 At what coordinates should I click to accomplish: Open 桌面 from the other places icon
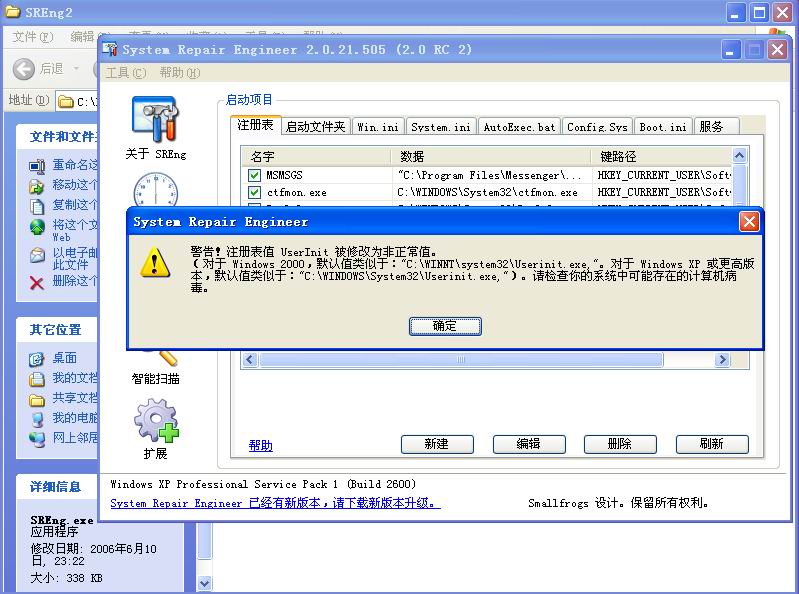click(37, 359)
